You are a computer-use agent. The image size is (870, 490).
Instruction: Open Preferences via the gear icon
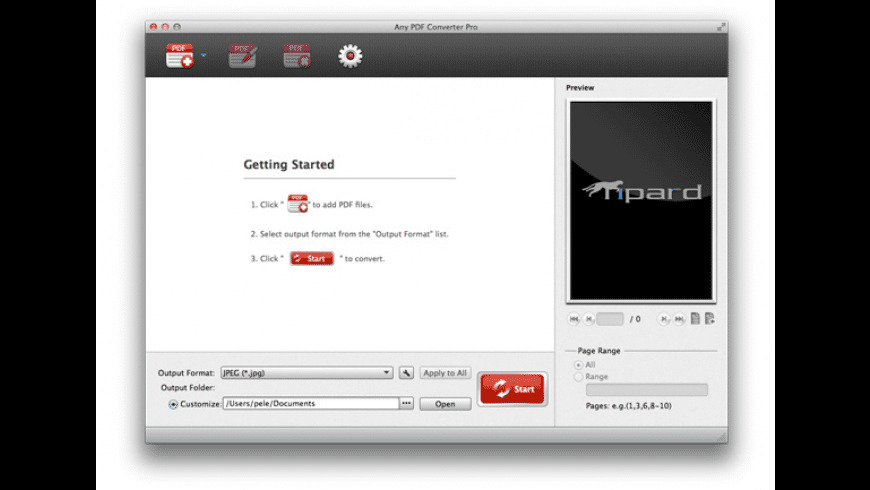coord(350,56)
